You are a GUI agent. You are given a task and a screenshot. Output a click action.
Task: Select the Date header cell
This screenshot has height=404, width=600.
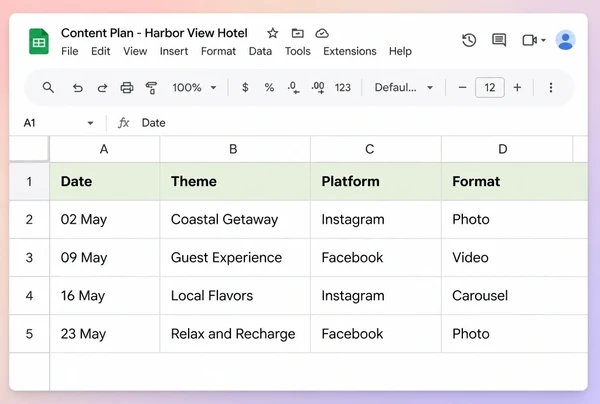click(x=104, y=181)
